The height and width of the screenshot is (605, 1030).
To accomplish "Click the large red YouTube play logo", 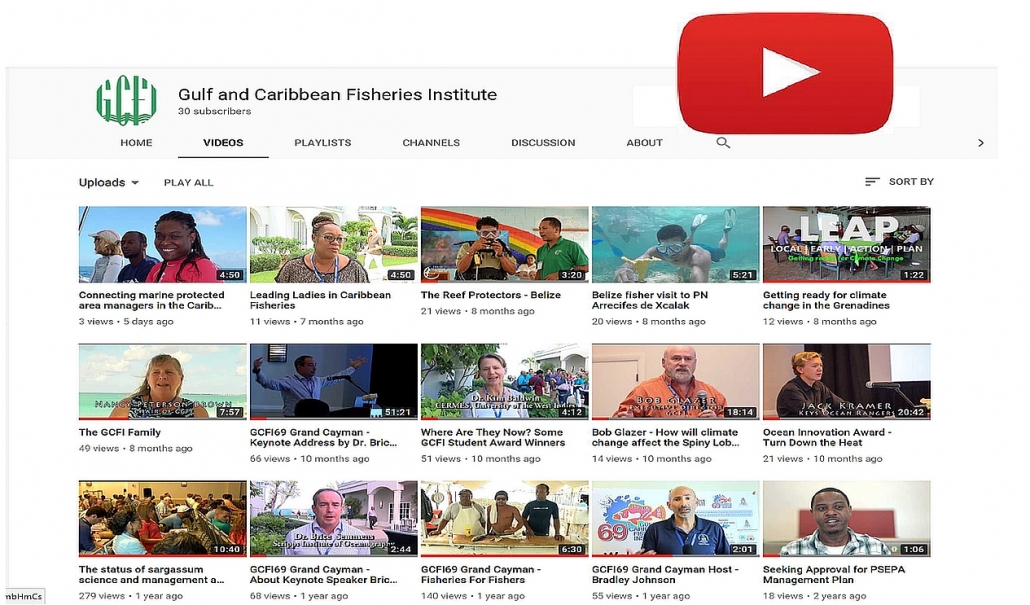I will 785,73.
